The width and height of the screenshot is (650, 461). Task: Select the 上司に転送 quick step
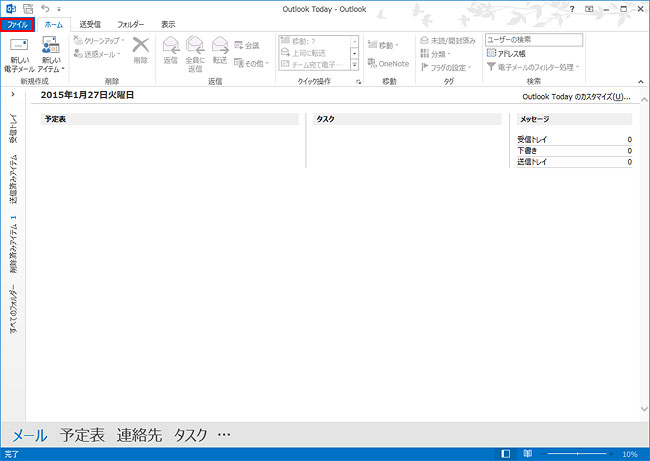coord(315,53)
